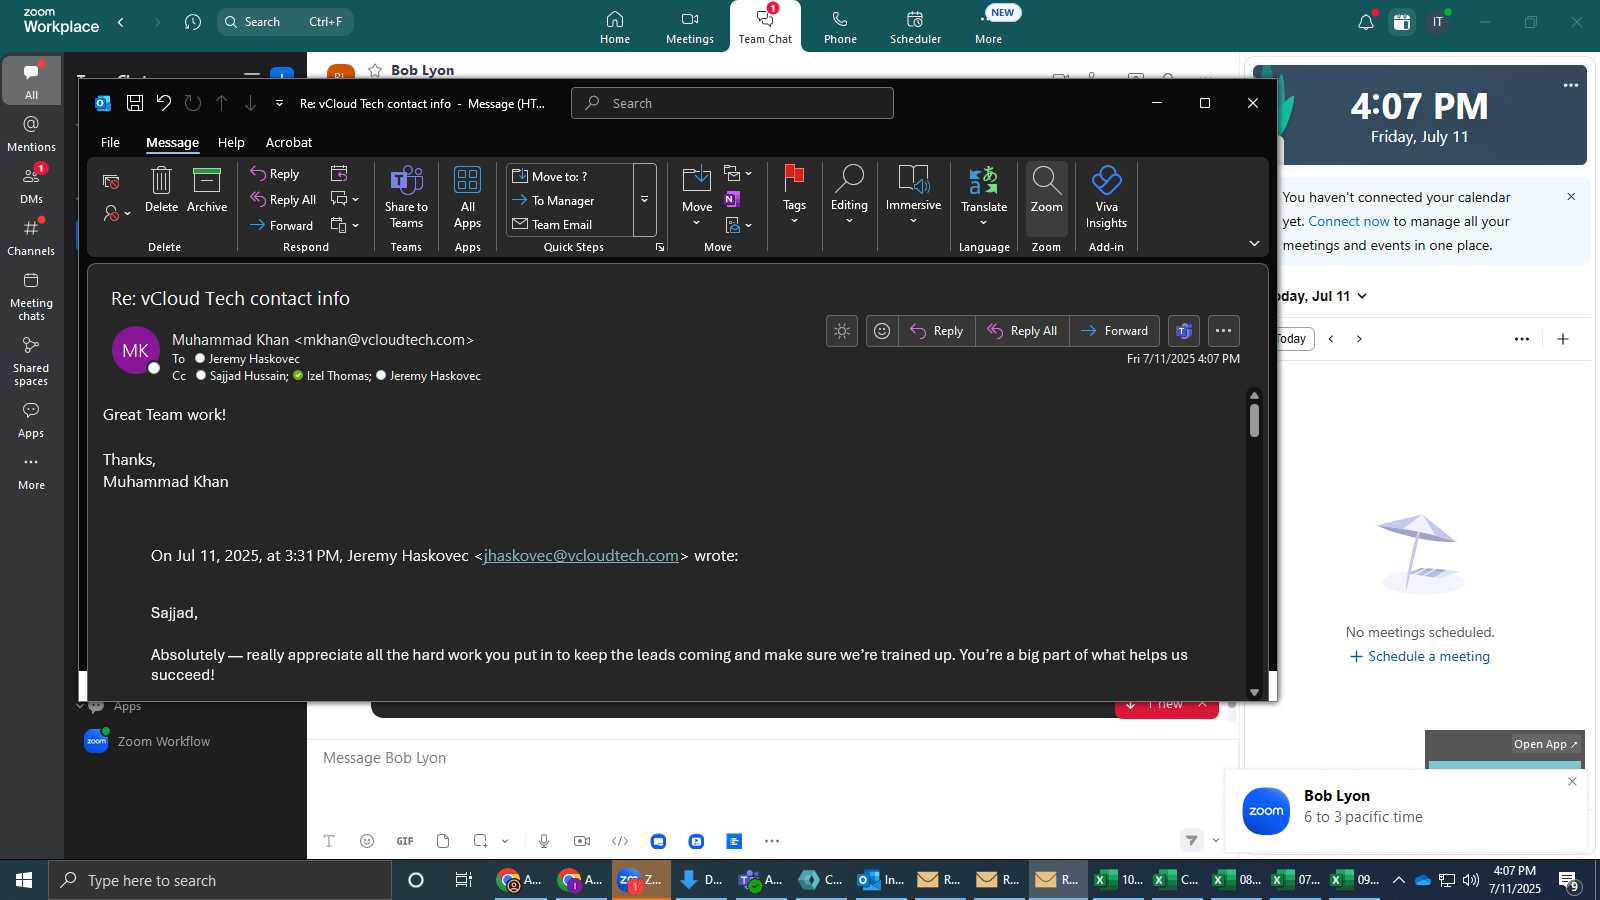Open the File menu in Outlook
The image size is (1600, 900).
(x=110, y=142)
